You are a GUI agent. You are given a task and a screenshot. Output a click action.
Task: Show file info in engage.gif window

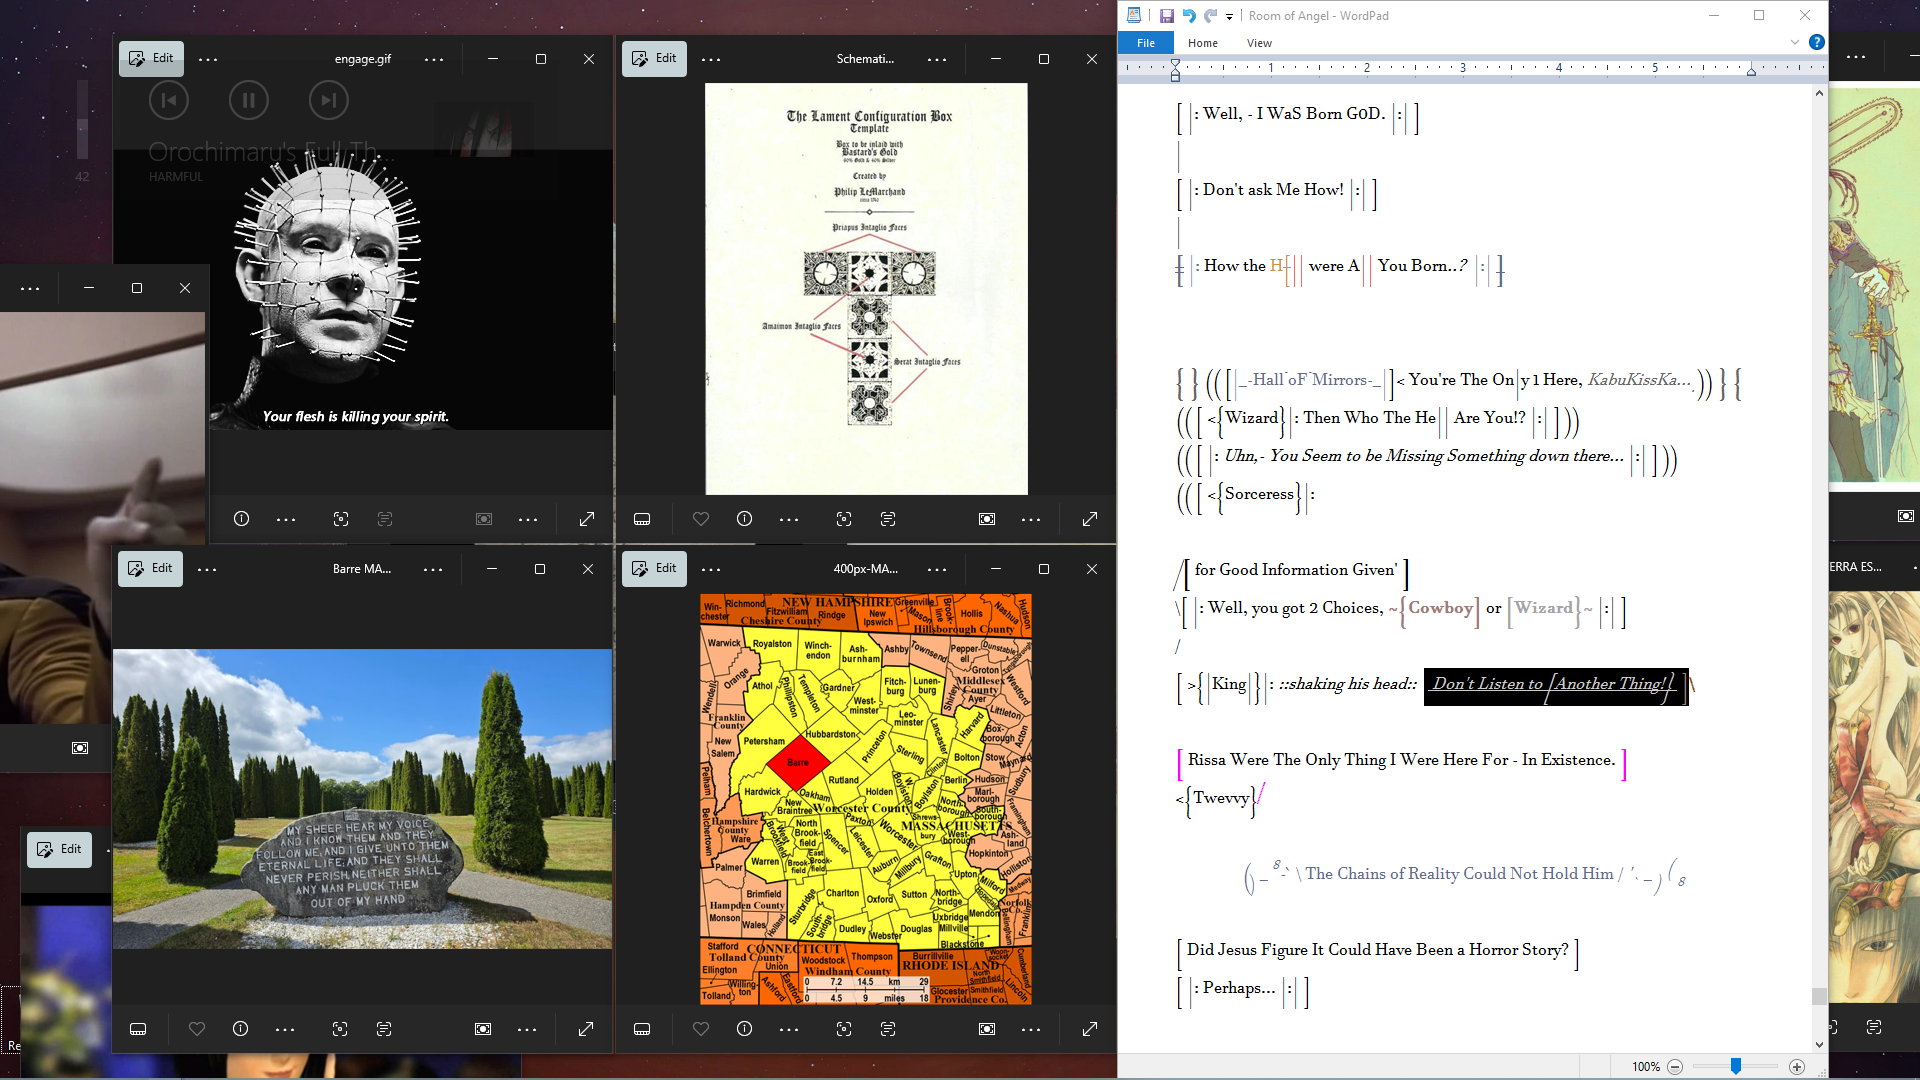(241, 519)
